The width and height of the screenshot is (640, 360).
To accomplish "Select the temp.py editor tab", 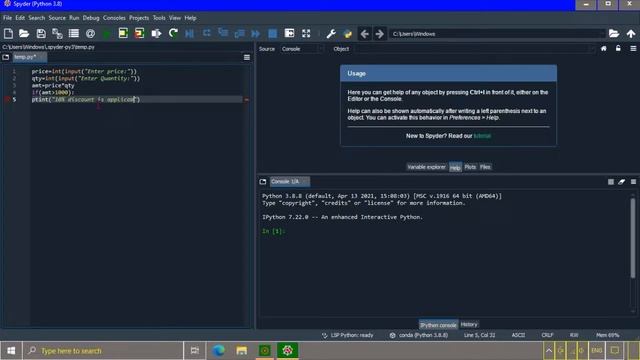I will 29,57.
